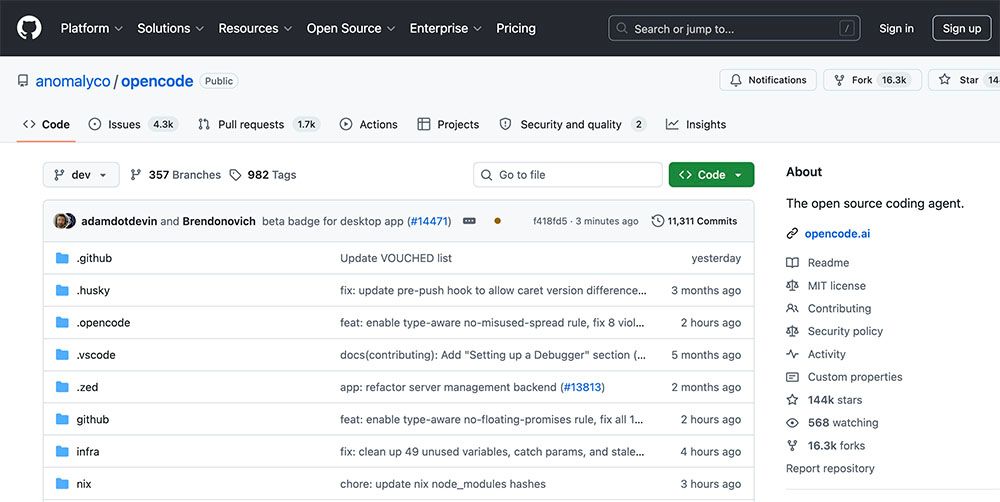Click Report repository link

click(830, 468)
